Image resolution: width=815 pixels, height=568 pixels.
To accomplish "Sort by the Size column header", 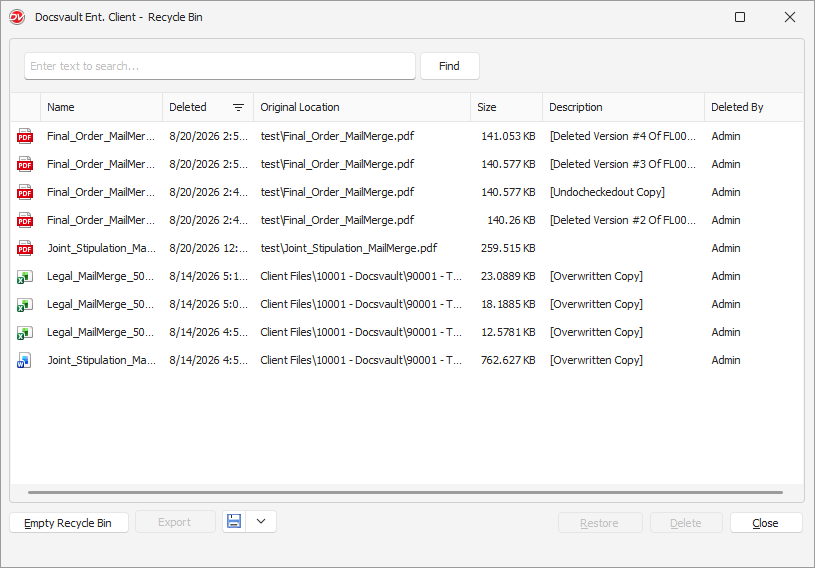I will pyautogui.click(x=506, y=107).
